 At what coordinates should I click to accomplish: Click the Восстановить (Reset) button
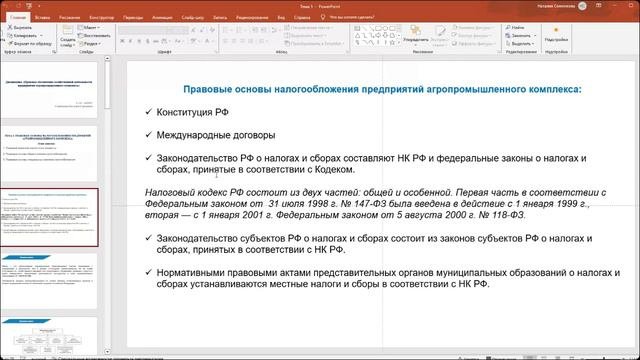[94, 36]
